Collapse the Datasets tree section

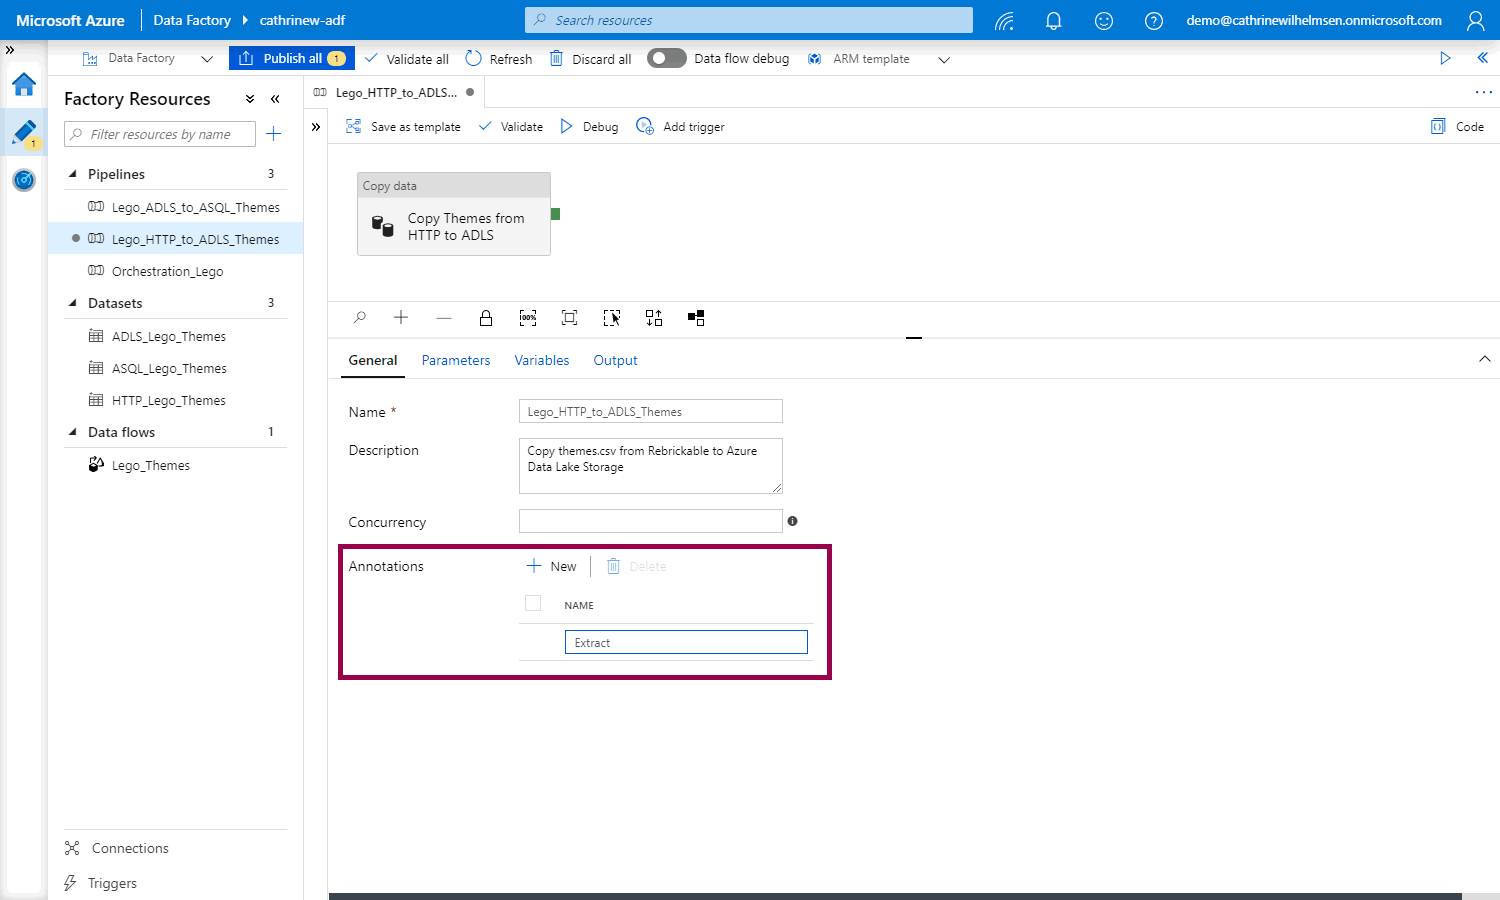[x=73, y=303]
